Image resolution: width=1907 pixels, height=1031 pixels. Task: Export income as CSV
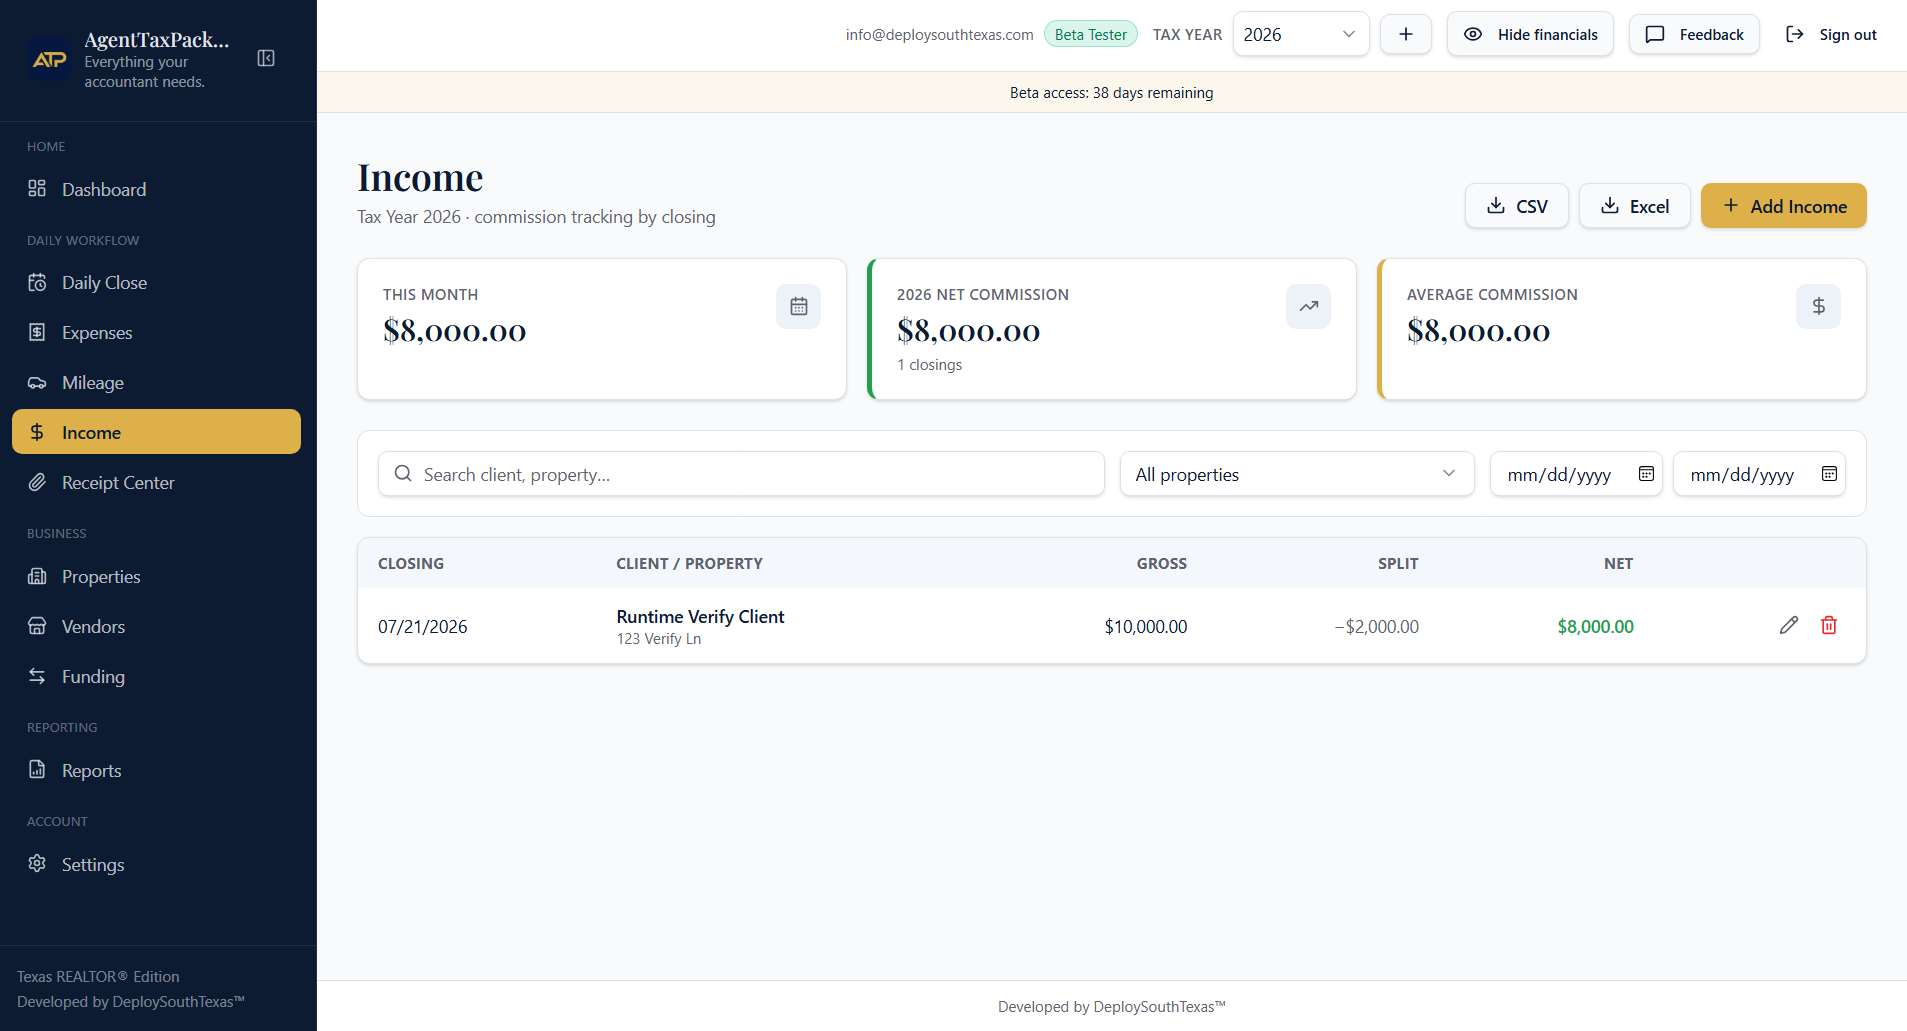[x=1516, y=206]
